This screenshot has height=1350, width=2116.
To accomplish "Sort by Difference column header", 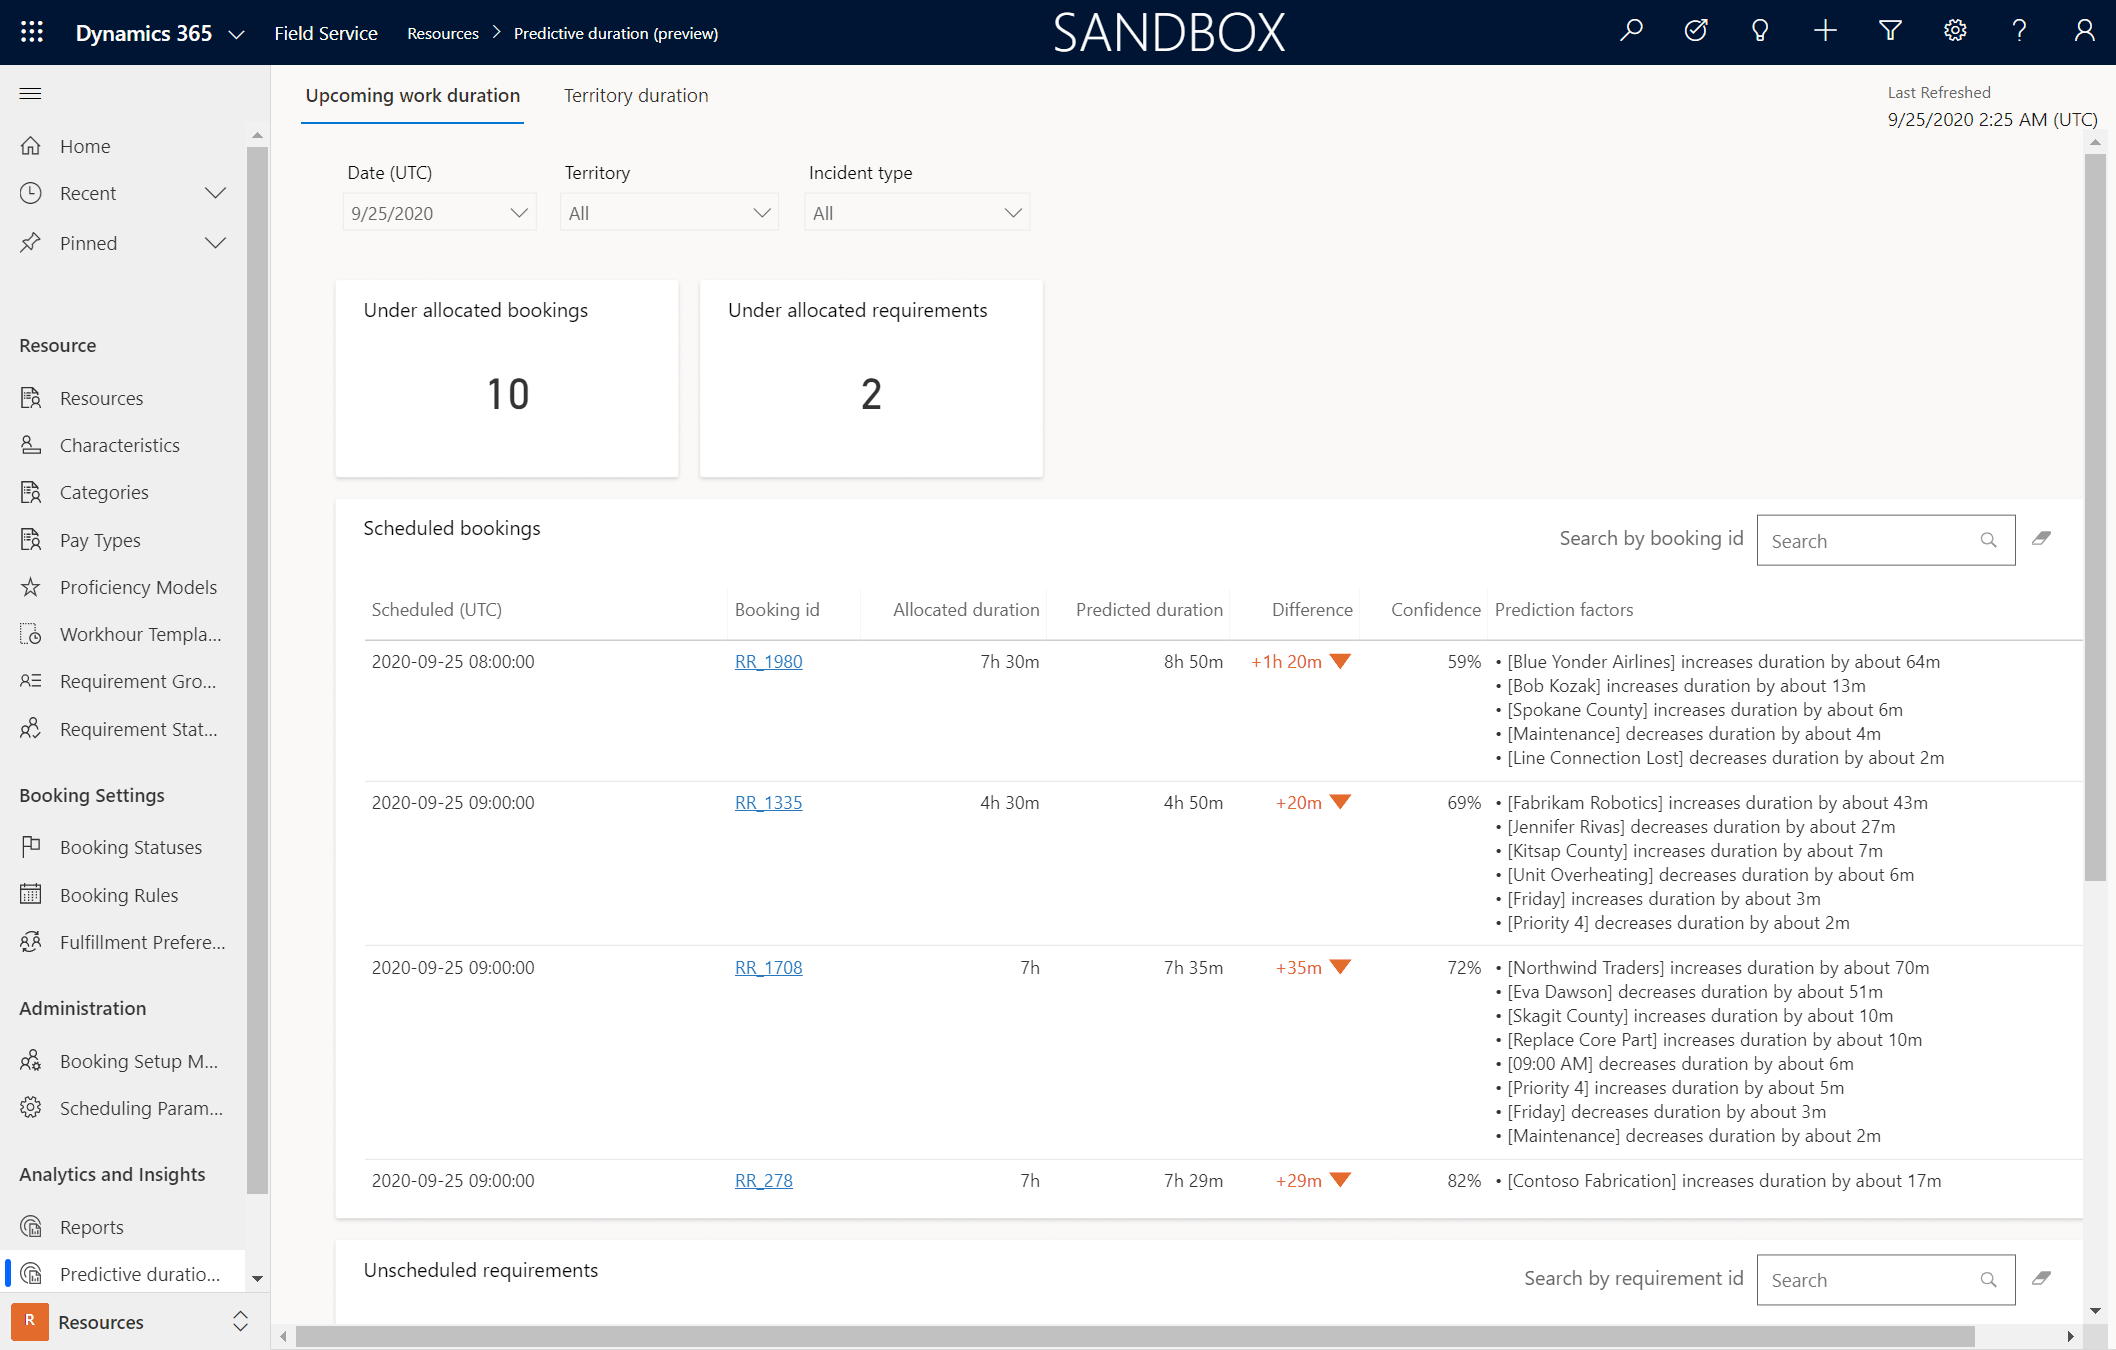I will (1312, 610).
